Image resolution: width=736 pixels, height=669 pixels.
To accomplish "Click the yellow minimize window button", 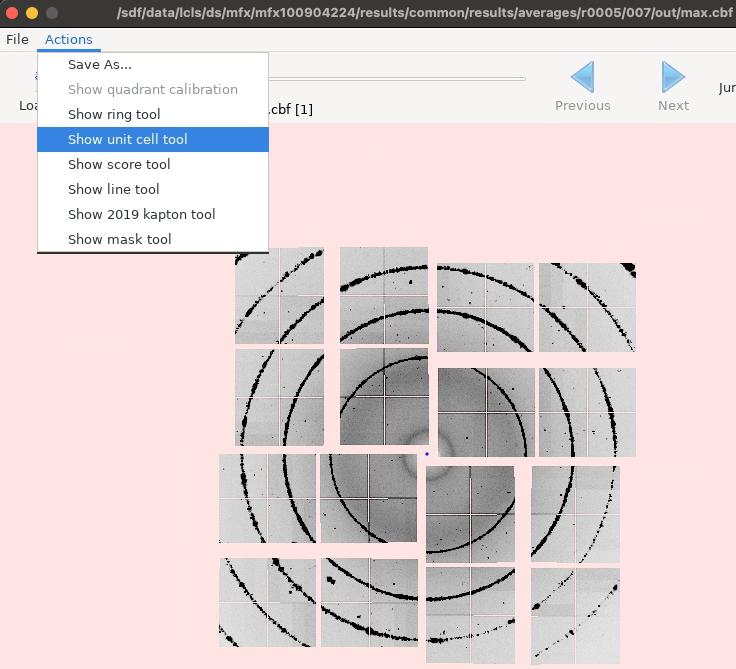I will click(x=32, y=13).
